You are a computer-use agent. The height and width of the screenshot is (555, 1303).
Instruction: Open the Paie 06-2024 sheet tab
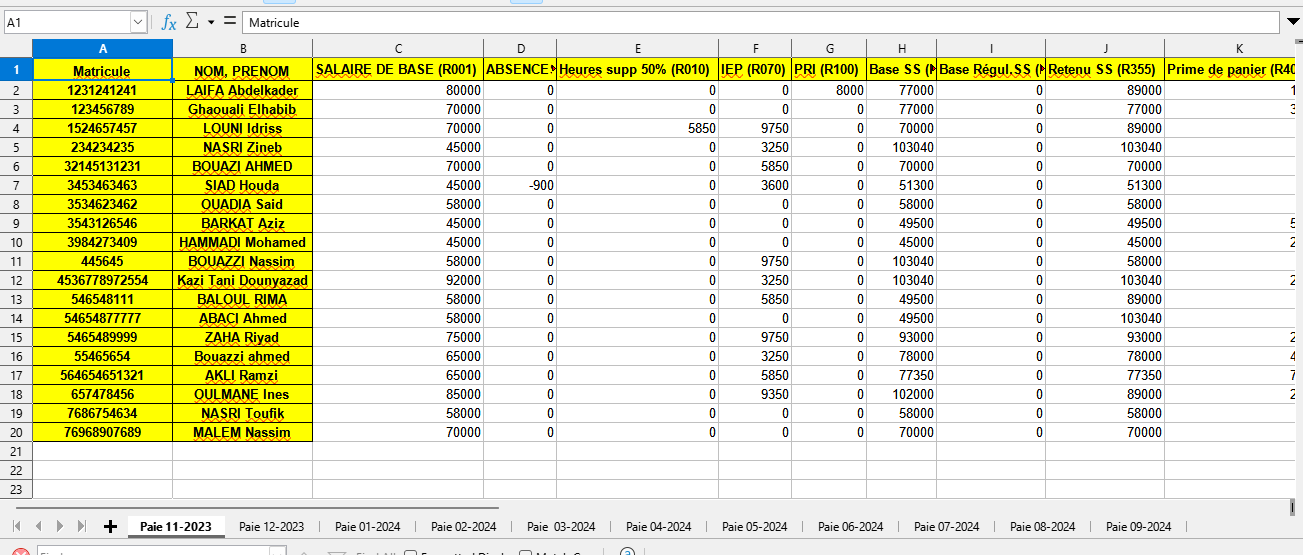(x=850, y=527)
